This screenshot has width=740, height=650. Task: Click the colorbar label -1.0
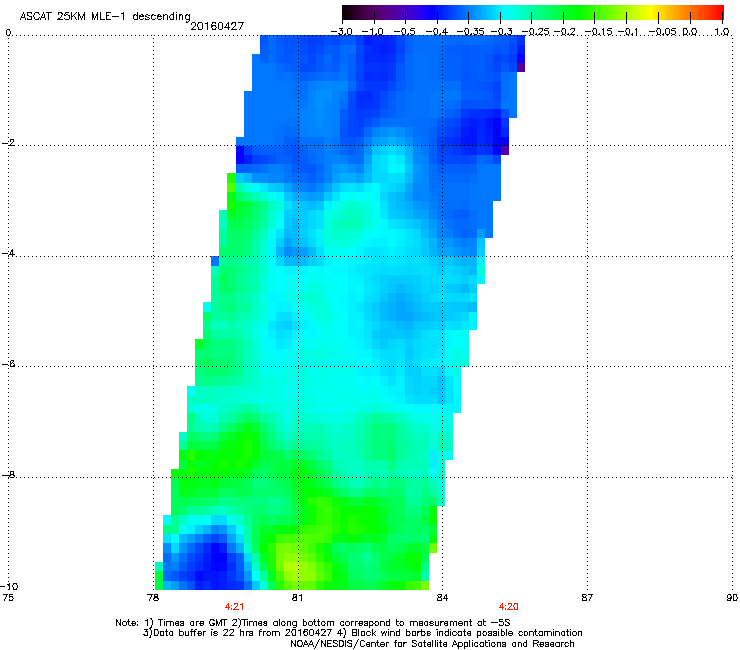click(x=373, y=32)
